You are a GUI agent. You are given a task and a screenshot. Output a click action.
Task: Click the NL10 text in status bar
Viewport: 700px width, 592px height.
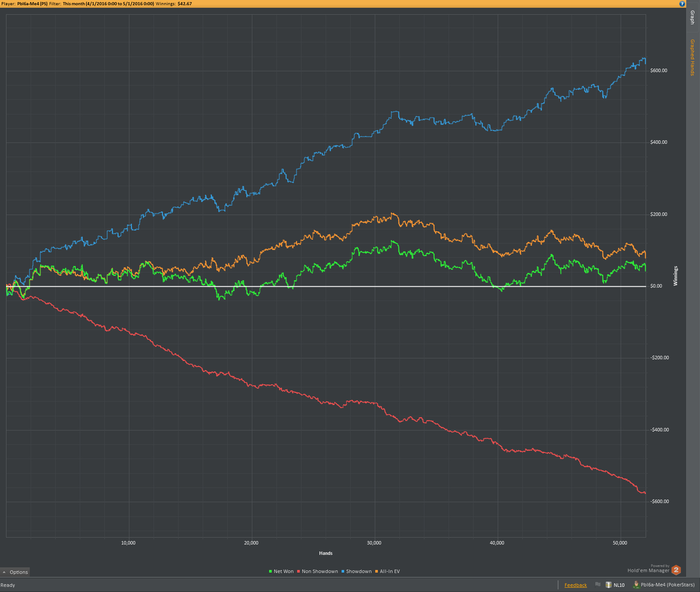[619, 585]
